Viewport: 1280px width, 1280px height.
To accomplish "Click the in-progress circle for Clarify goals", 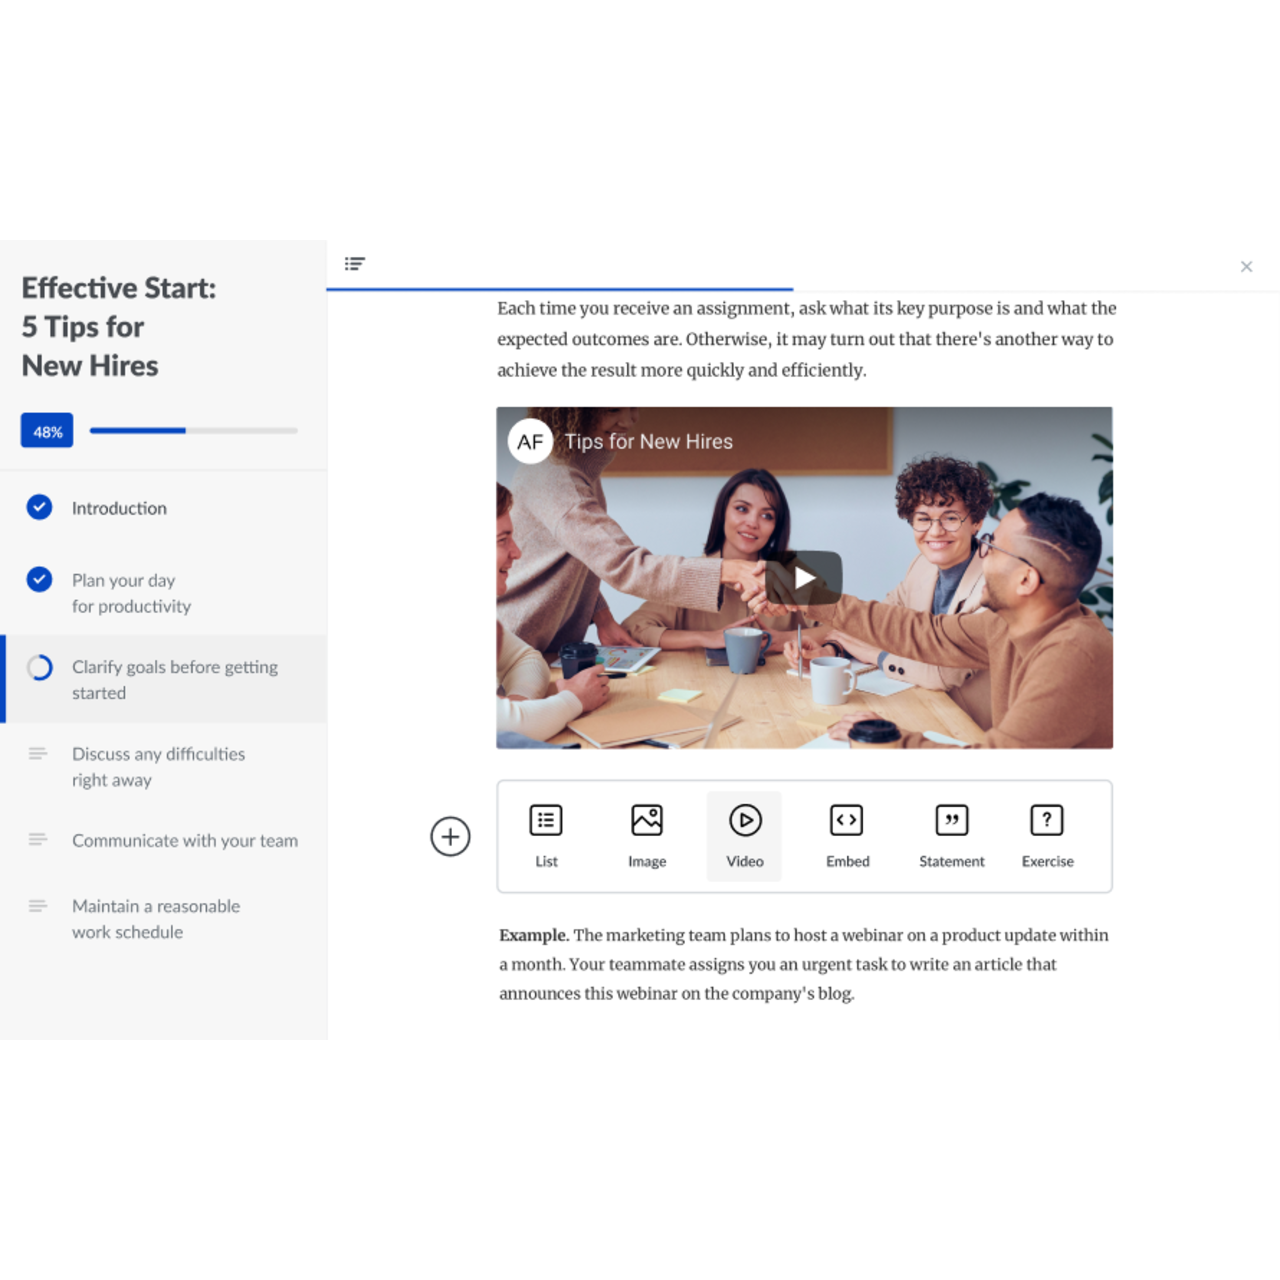I will click(x=39, y=668).
